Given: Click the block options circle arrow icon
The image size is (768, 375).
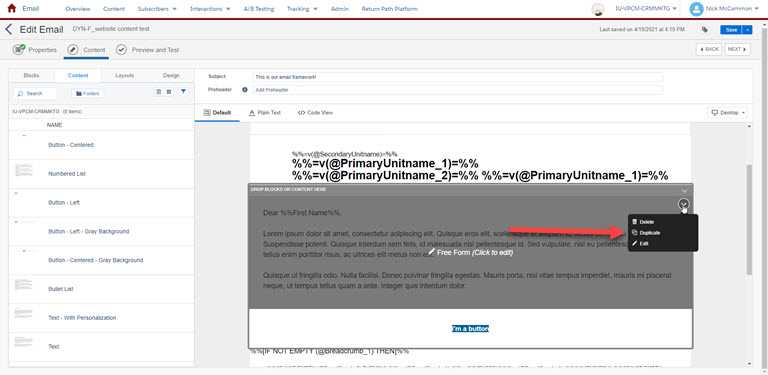Looking at the screenshot, I should [684, 204].
